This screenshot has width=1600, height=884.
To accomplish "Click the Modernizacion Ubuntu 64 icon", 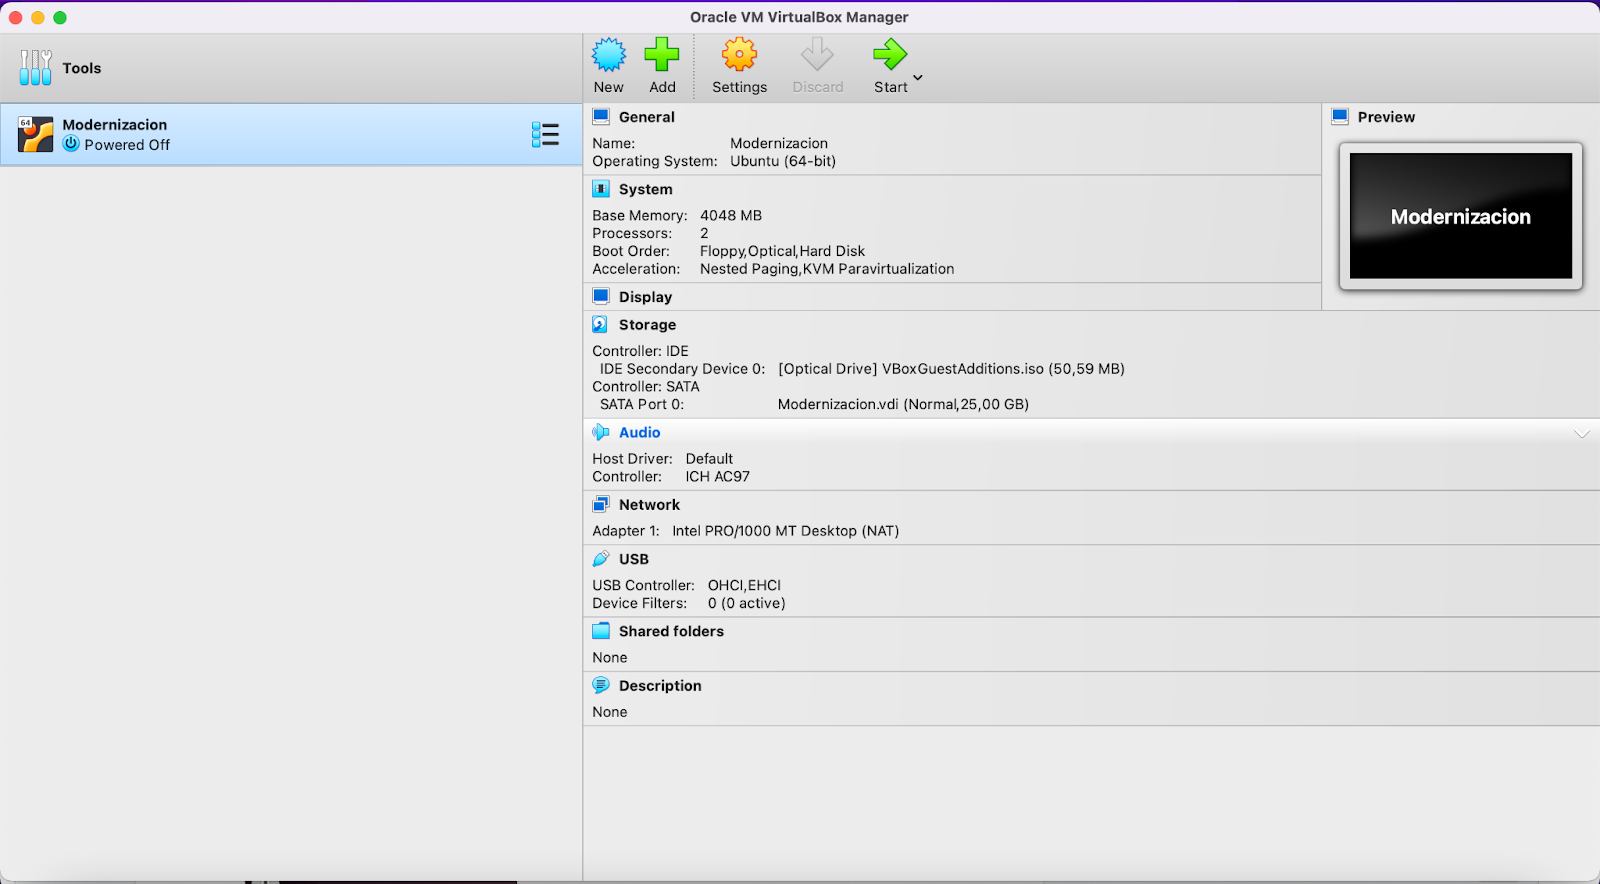I will point(35,134).
